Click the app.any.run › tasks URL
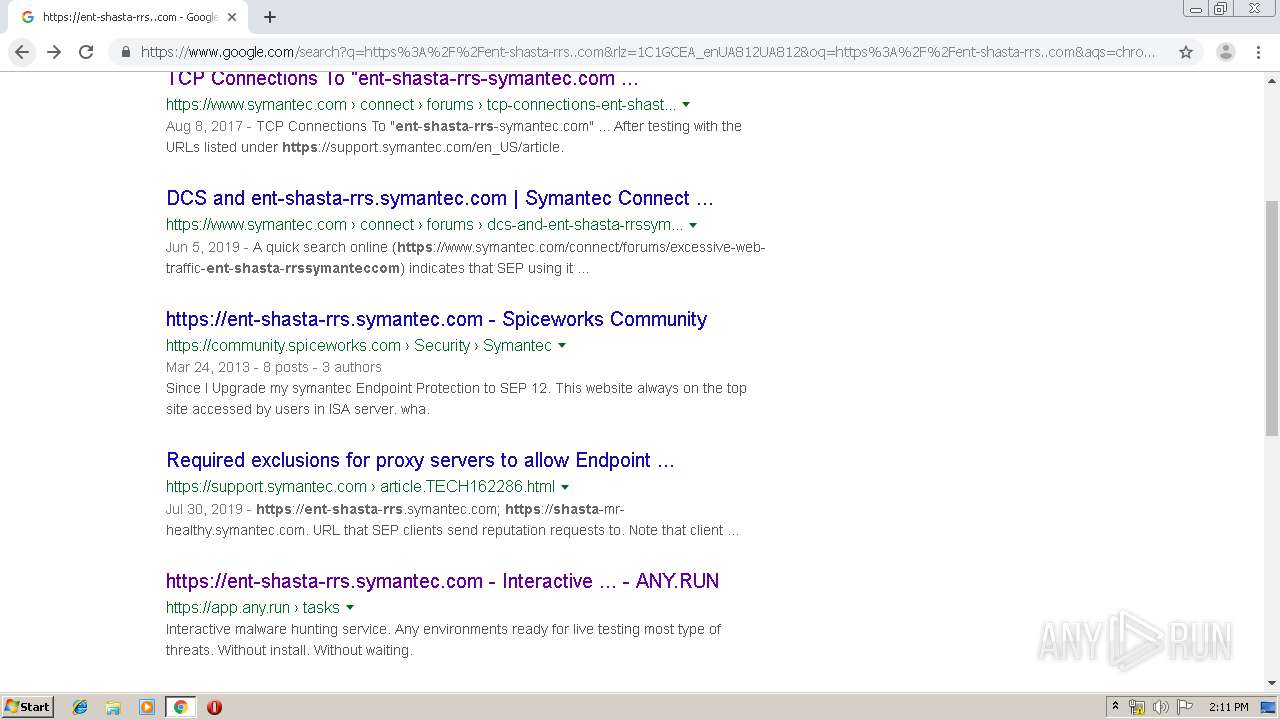1280x720 pixels. 253,607
